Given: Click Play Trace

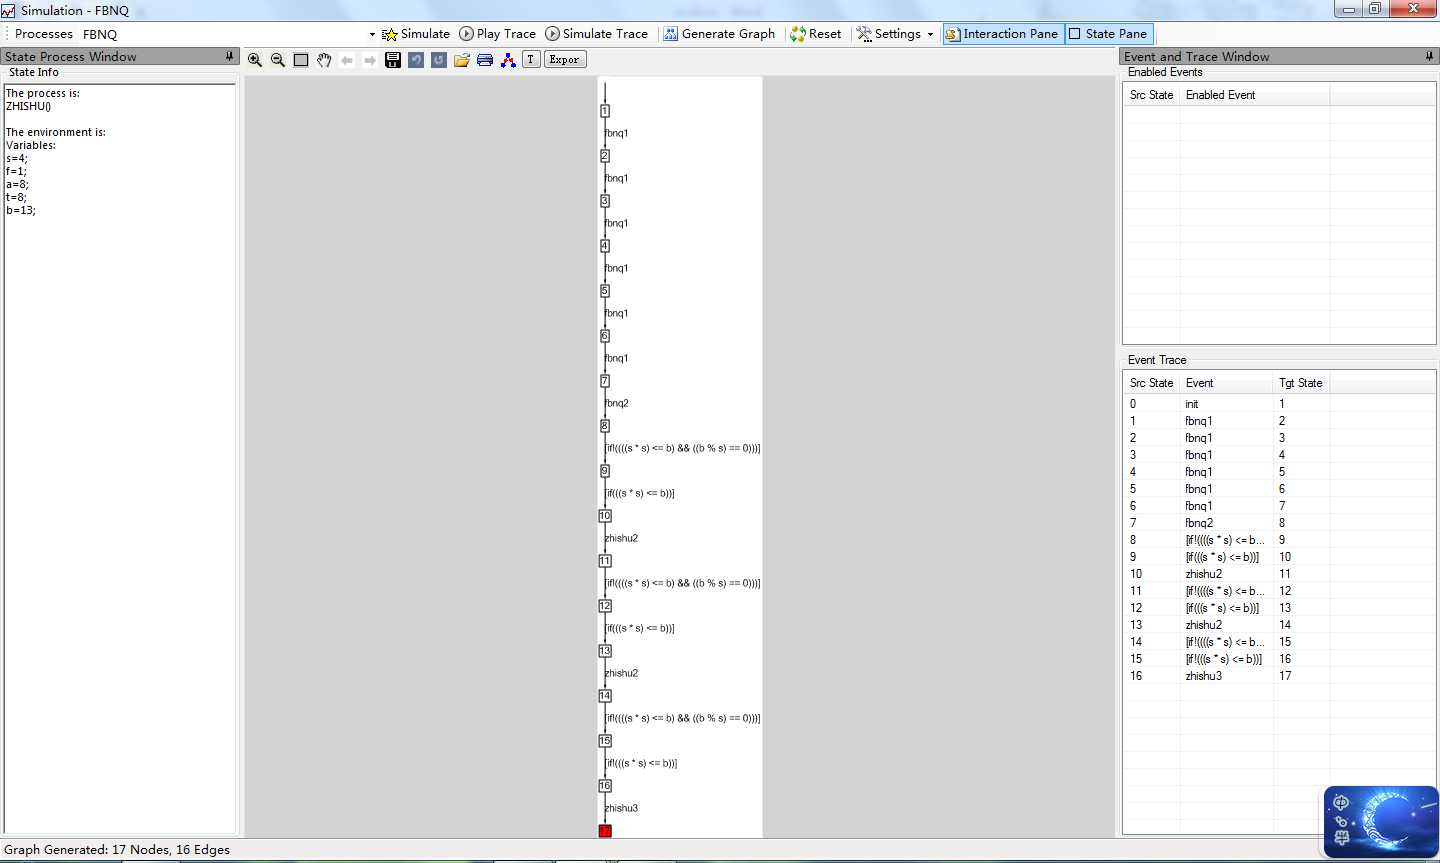Looking at the screenshot, I should pos(498,34).
